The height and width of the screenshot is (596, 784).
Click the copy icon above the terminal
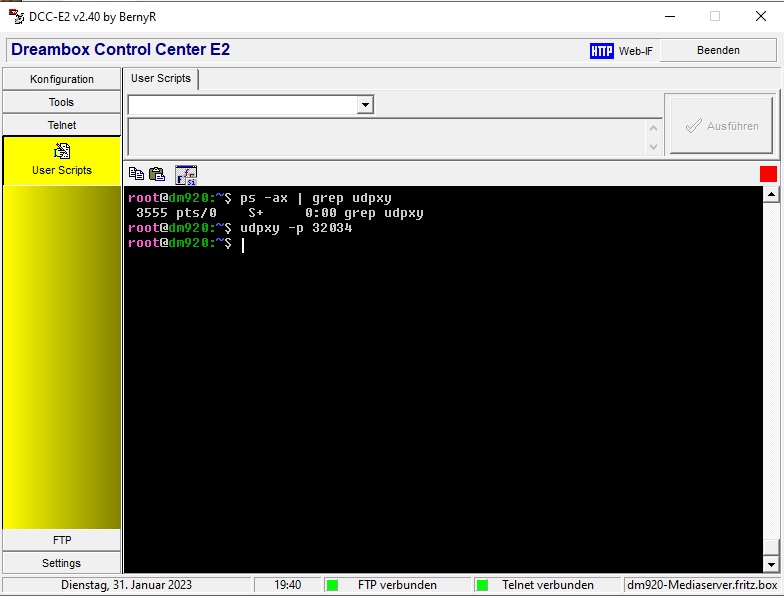[136, 174]
